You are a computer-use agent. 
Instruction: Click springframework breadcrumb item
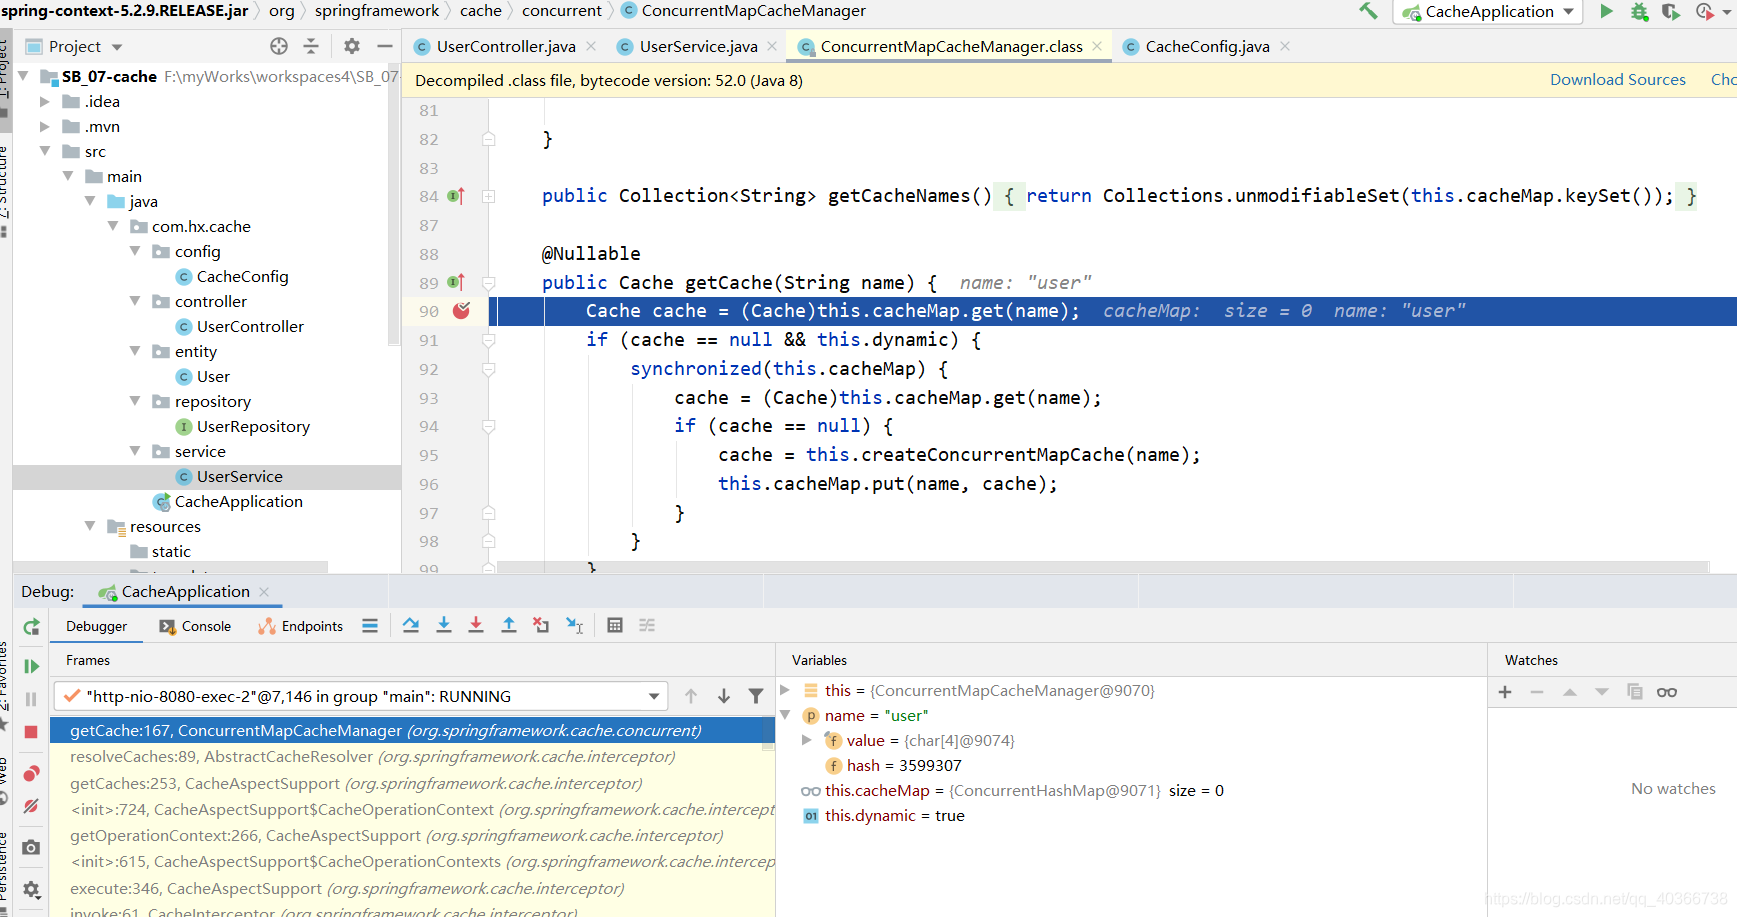point(377,11)
